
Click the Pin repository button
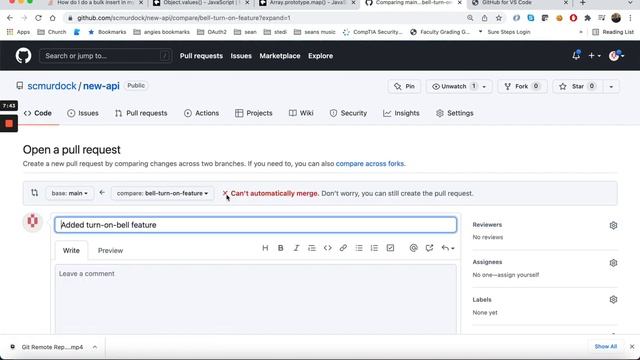(404, 87)
